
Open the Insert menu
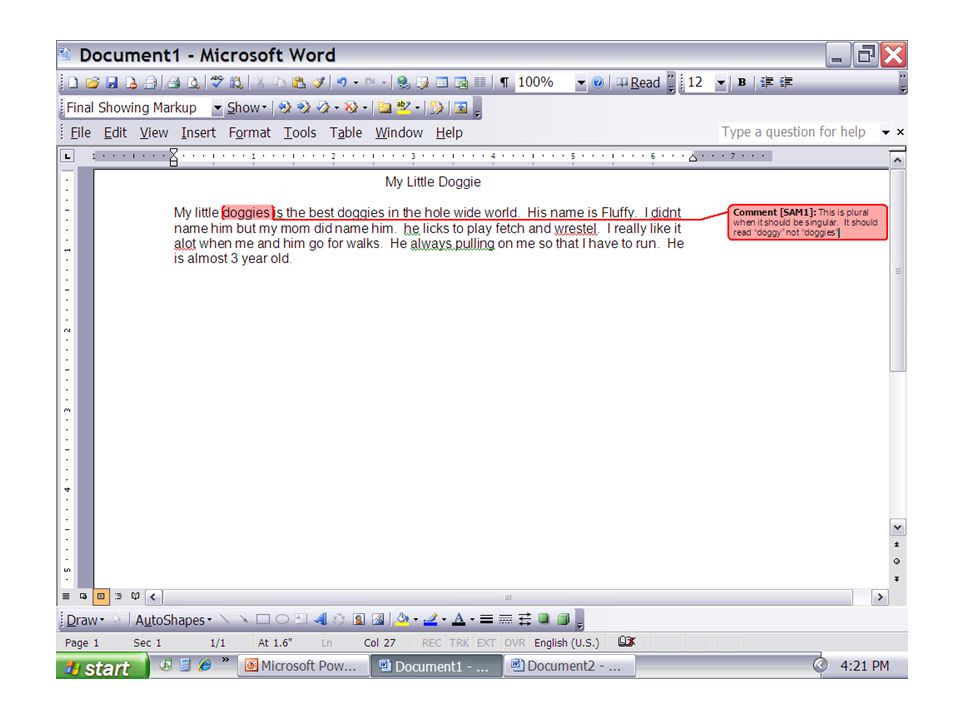pos(198,133)
